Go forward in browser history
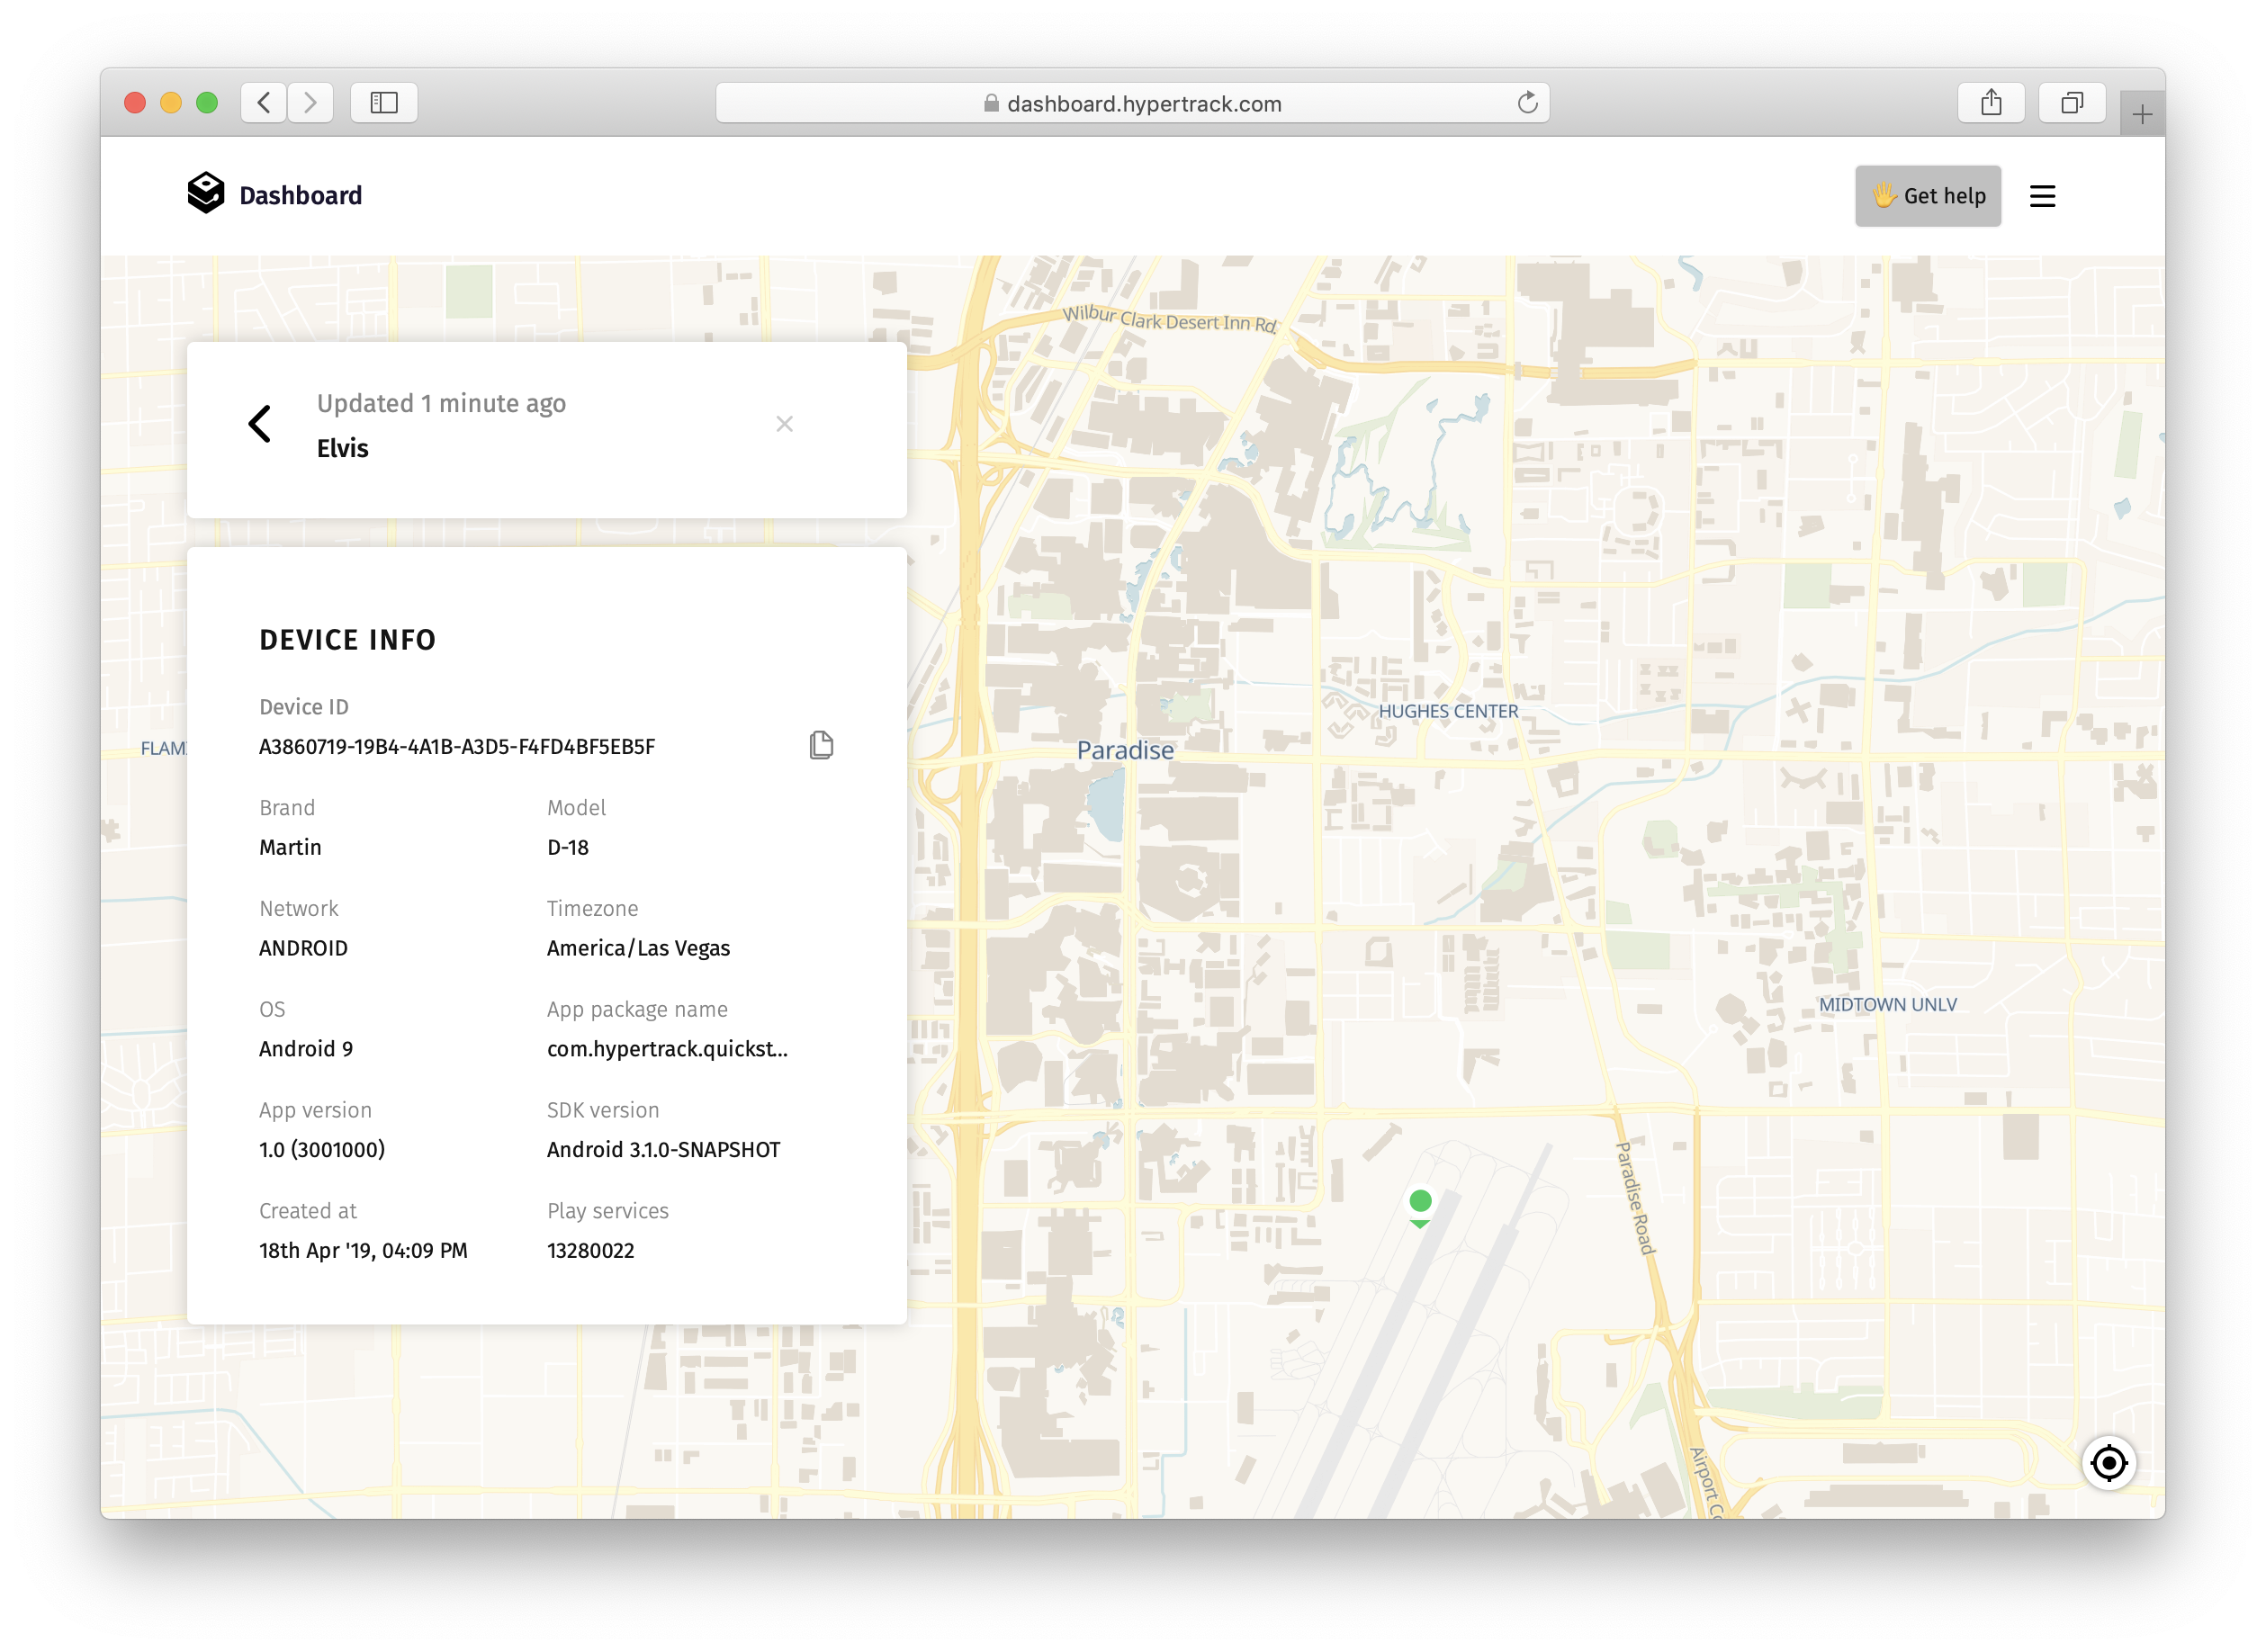 tap(311, 103)
